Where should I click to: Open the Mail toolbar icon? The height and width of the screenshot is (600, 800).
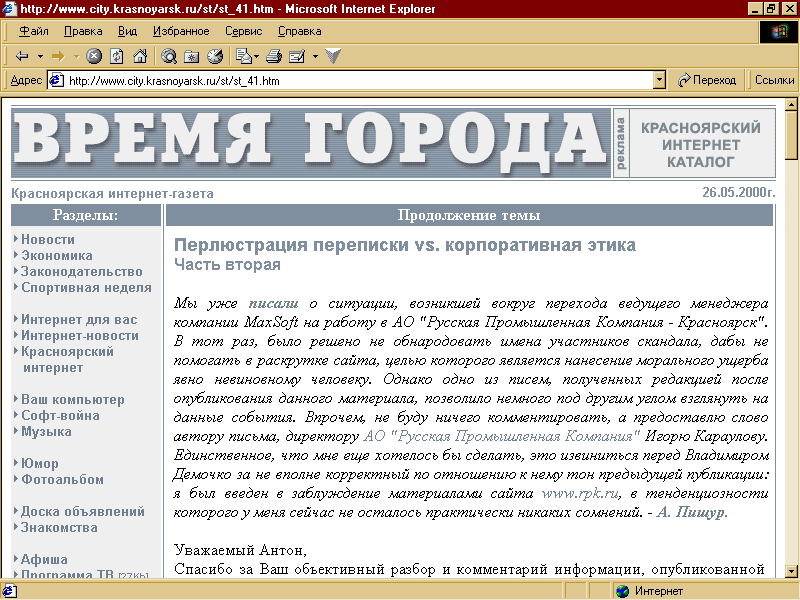tap(244, 56)
